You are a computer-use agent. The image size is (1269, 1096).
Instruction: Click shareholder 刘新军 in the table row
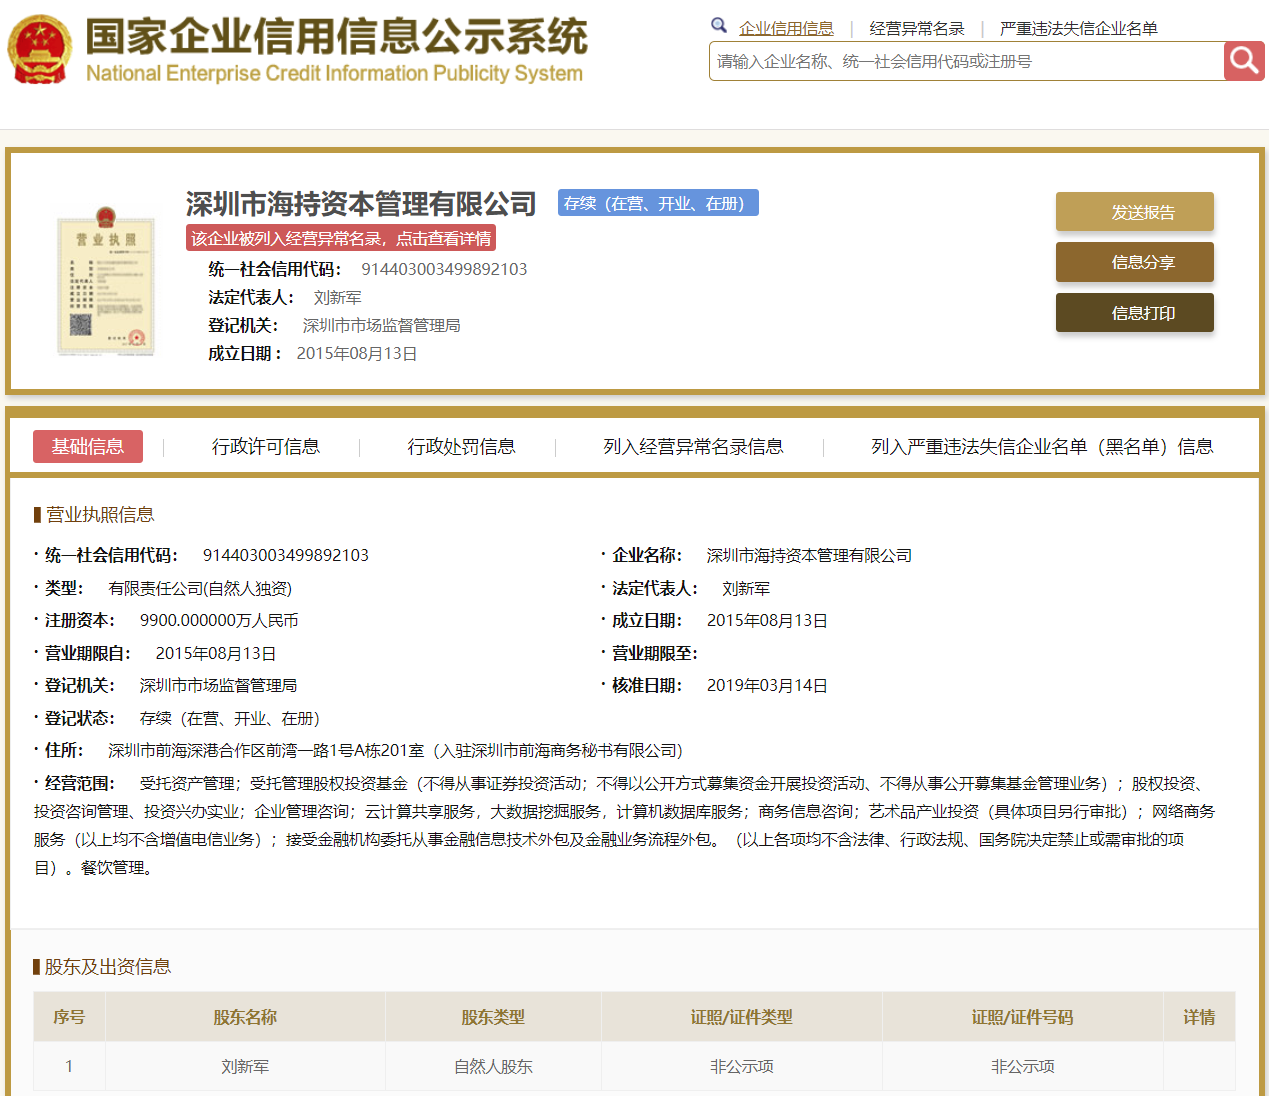tap(245, 1067)
